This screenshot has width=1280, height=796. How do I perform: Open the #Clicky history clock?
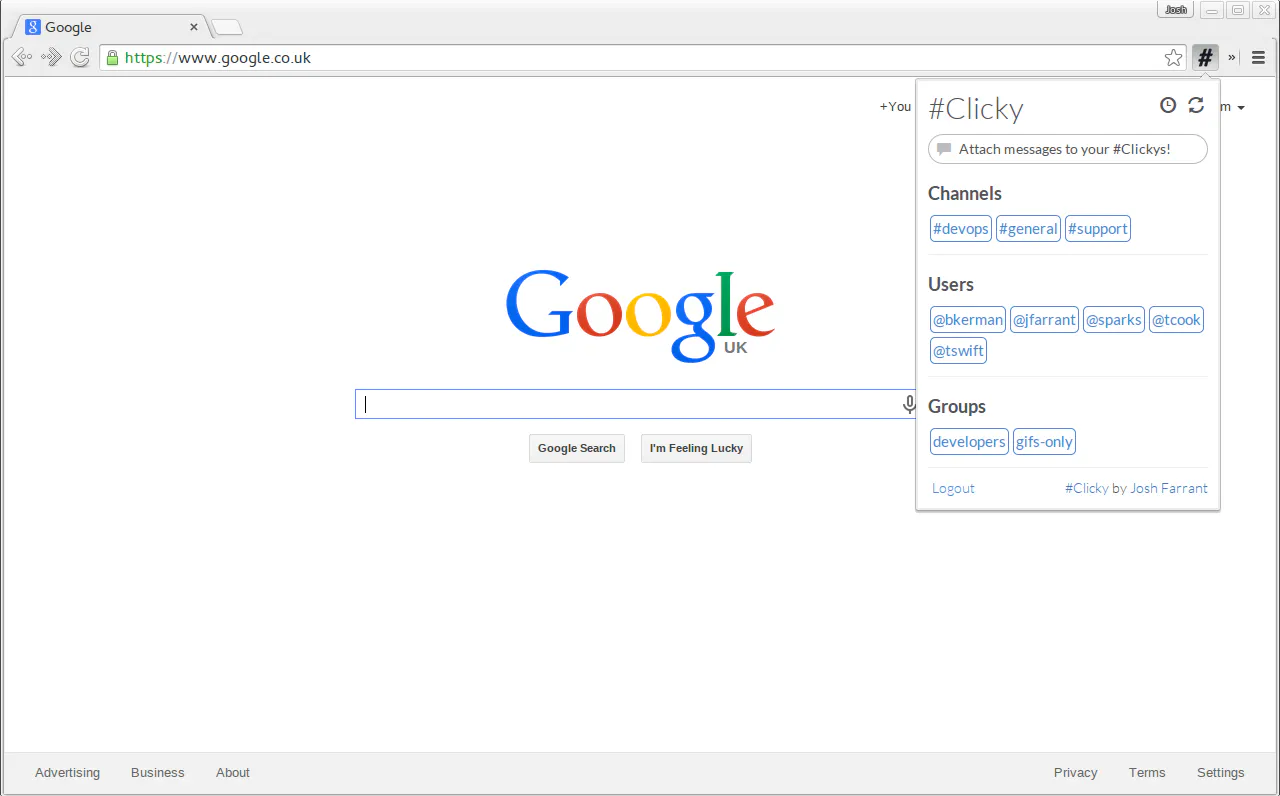(x=1168, y=105)
